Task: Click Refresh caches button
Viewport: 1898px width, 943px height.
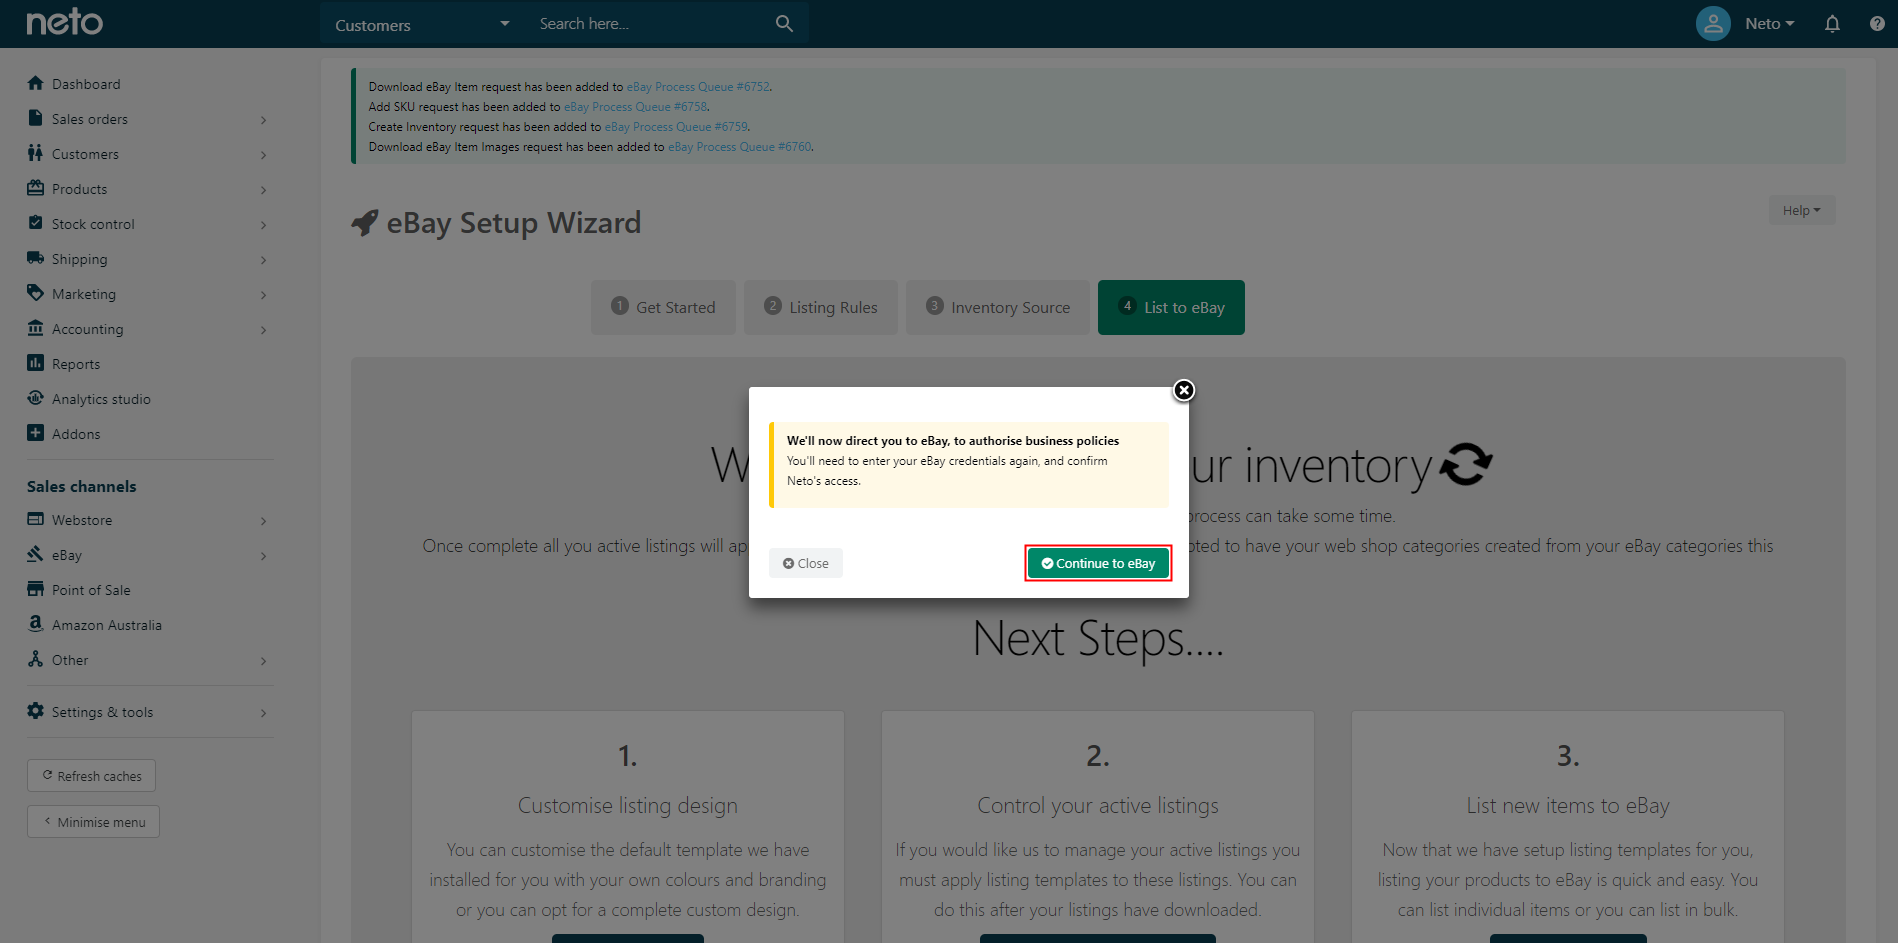Action: 91,776
